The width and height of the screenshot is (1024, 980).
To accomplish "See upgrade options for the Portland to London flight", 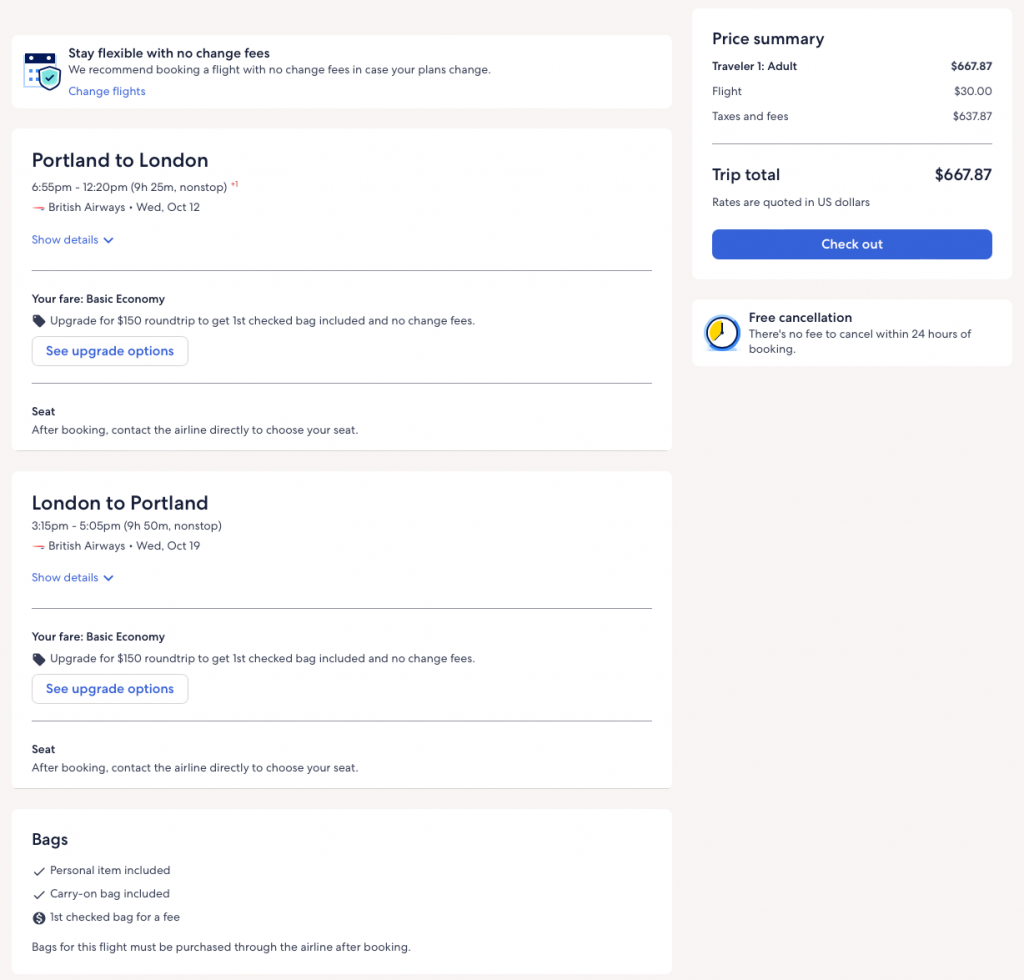I will coord(110,351).
